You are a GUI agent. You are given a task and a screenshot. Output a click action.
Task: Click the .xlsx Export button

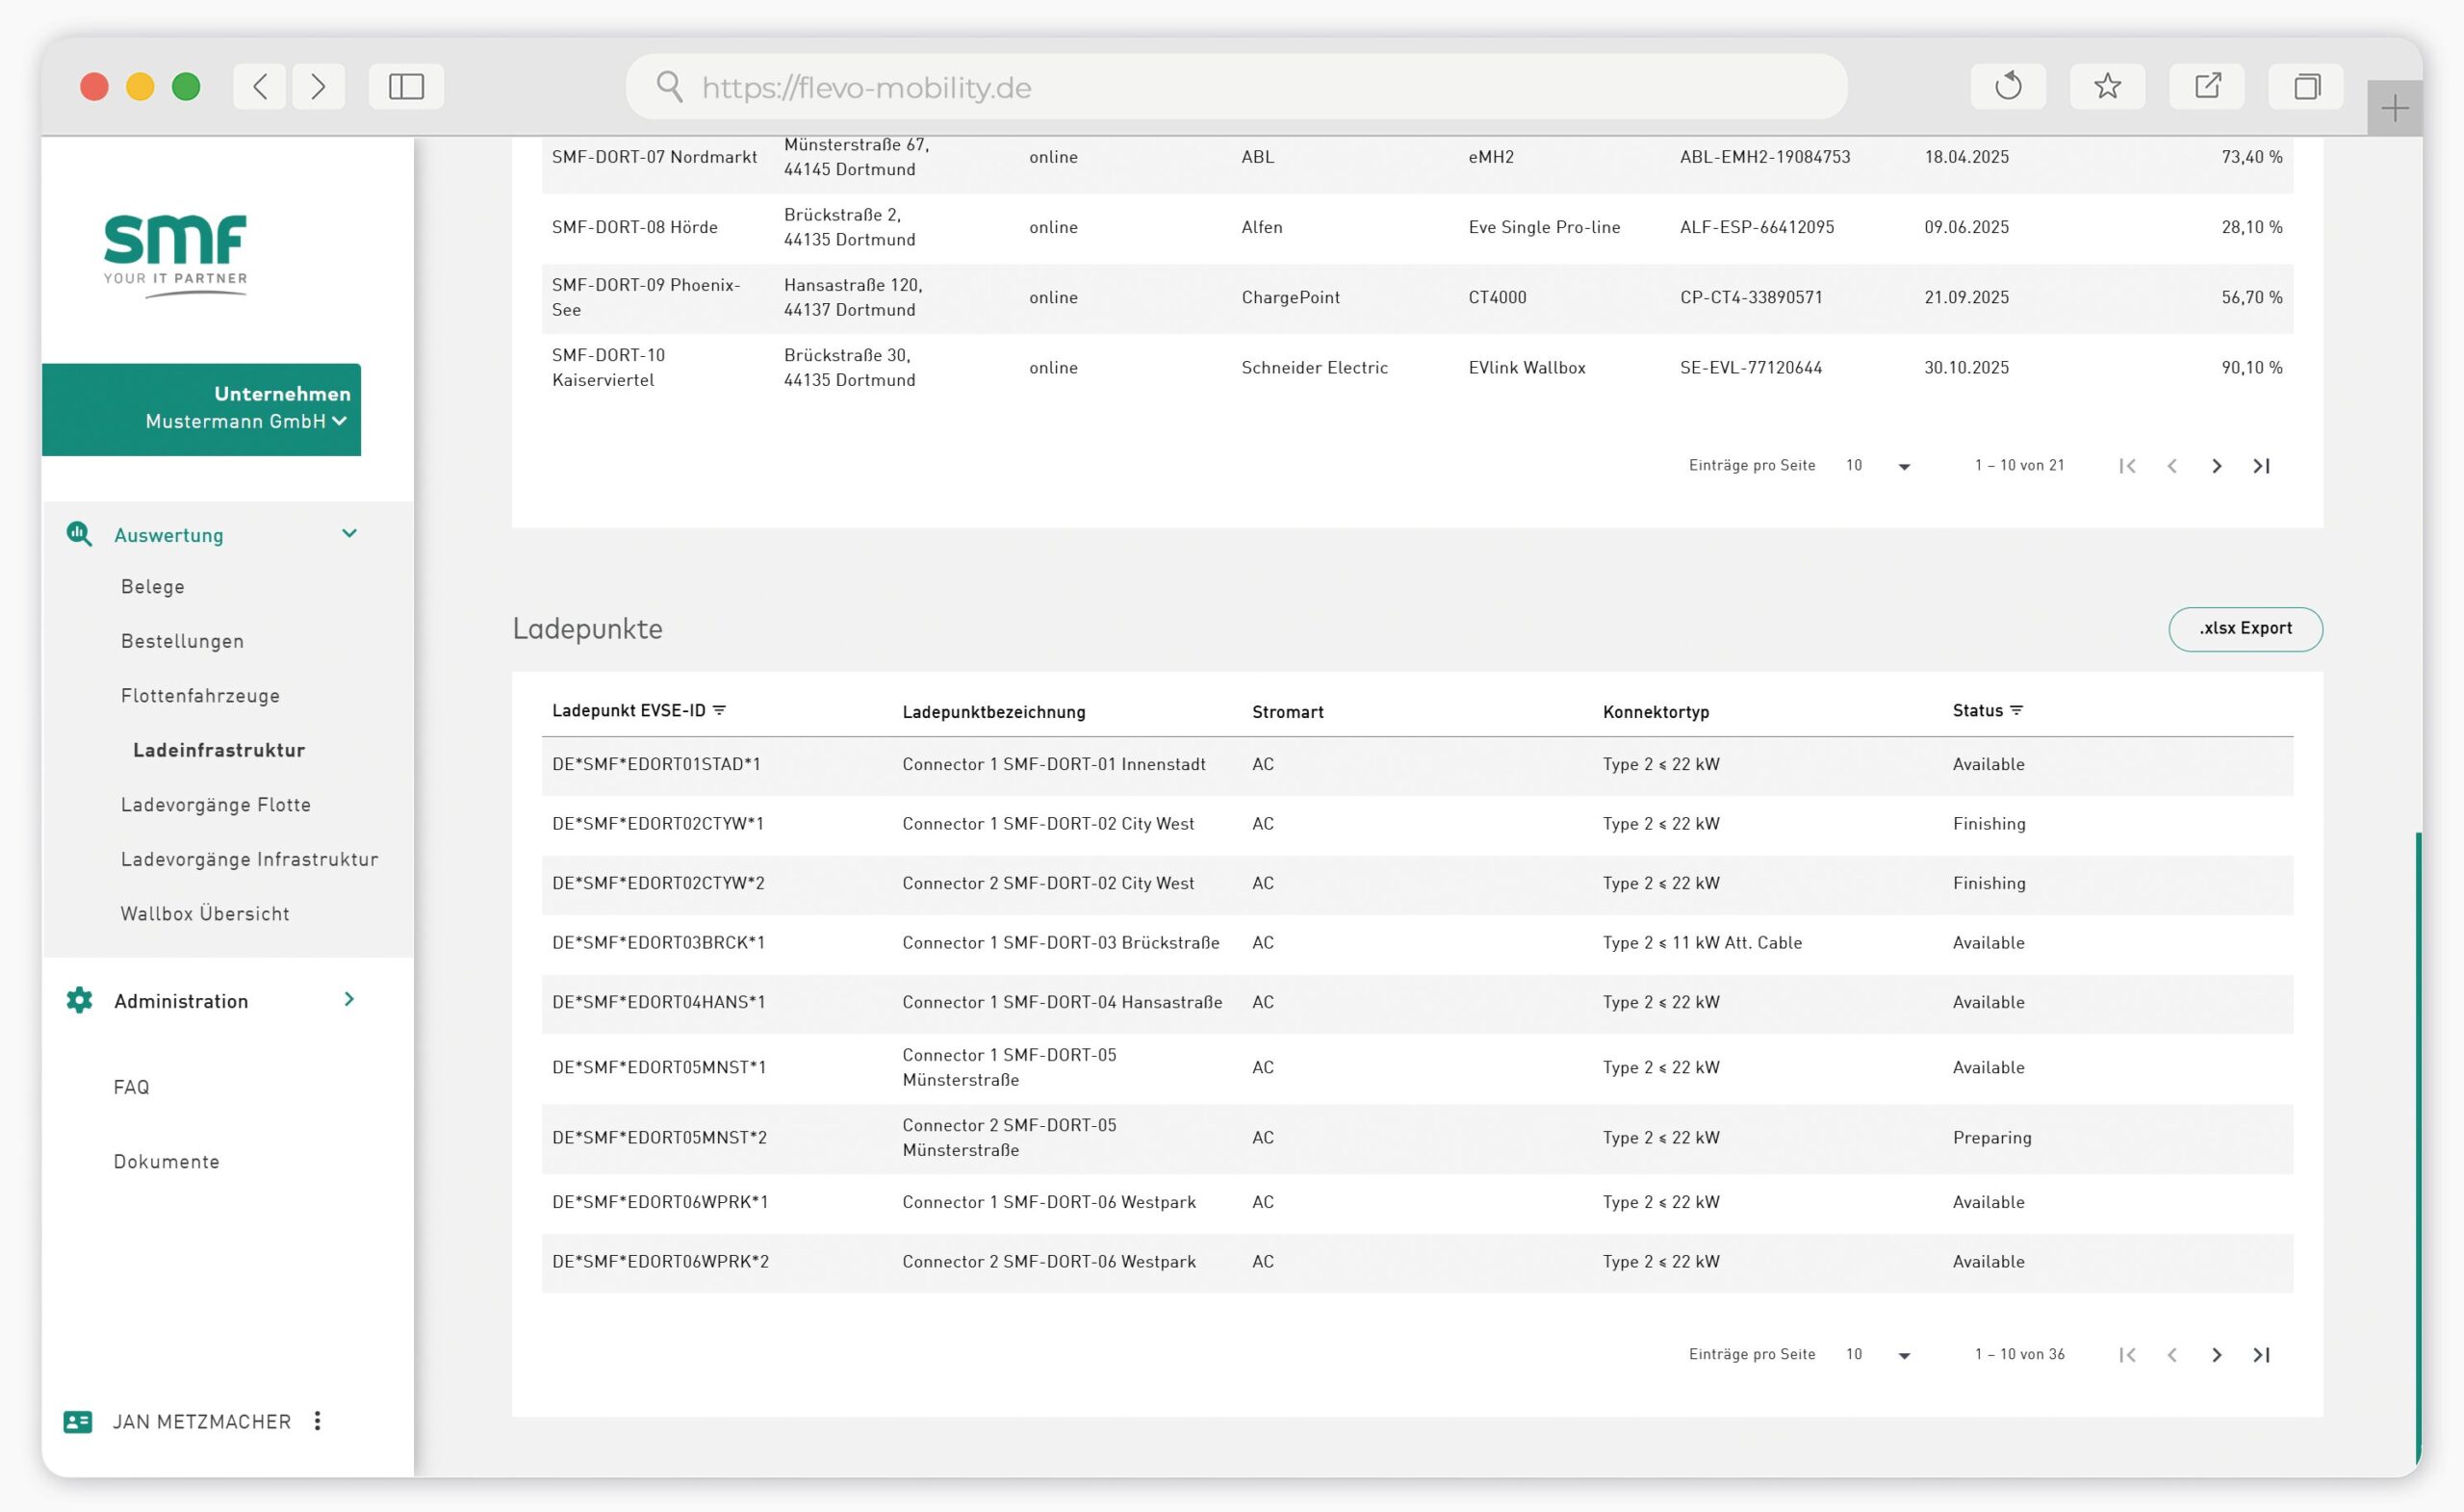point(2245,628)
